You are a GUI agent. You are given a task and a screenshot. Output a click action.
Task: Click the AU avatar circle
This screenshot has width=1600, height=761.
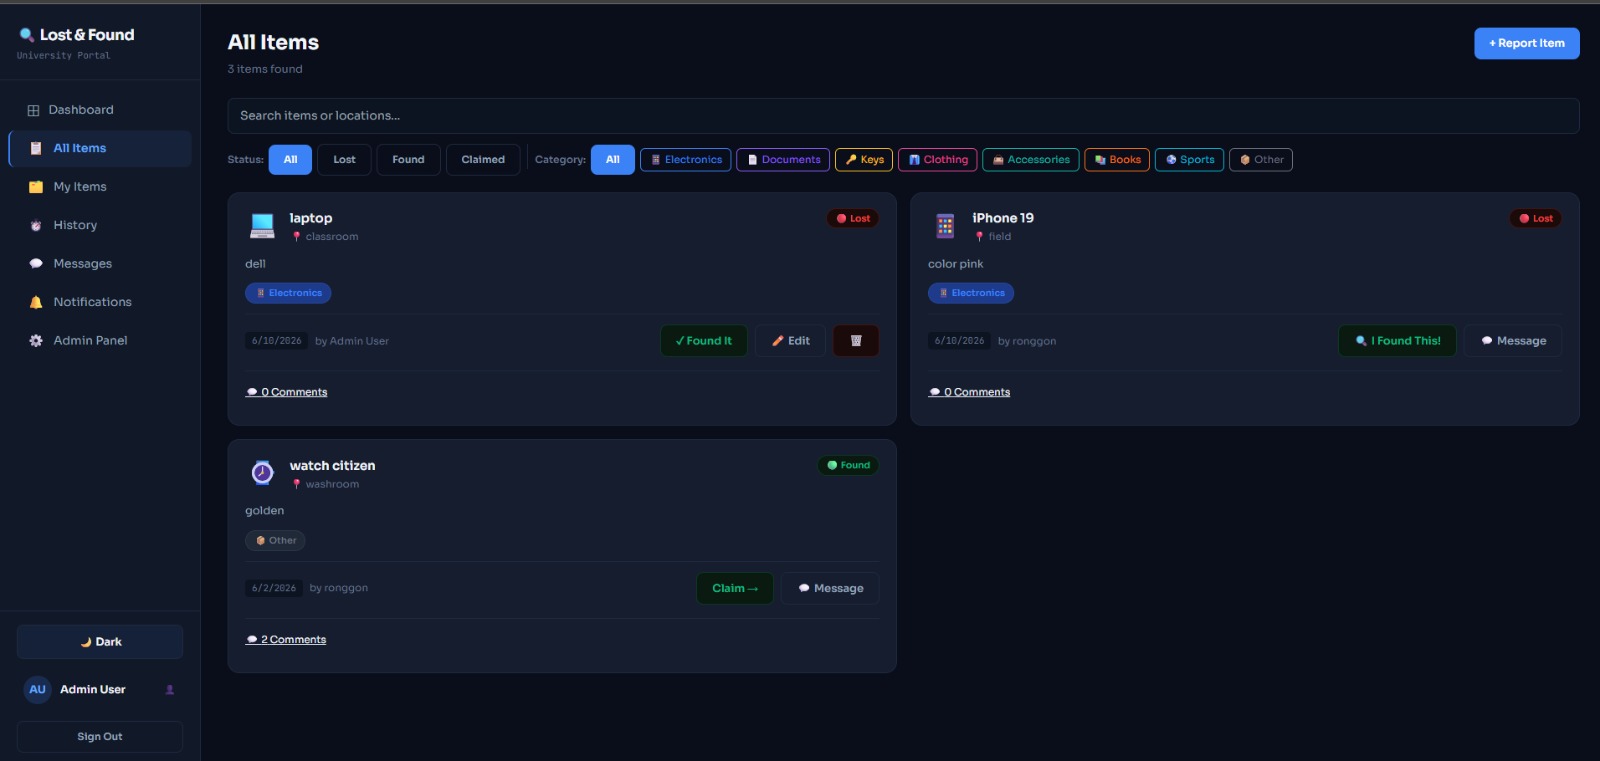[x=37, y=690]
